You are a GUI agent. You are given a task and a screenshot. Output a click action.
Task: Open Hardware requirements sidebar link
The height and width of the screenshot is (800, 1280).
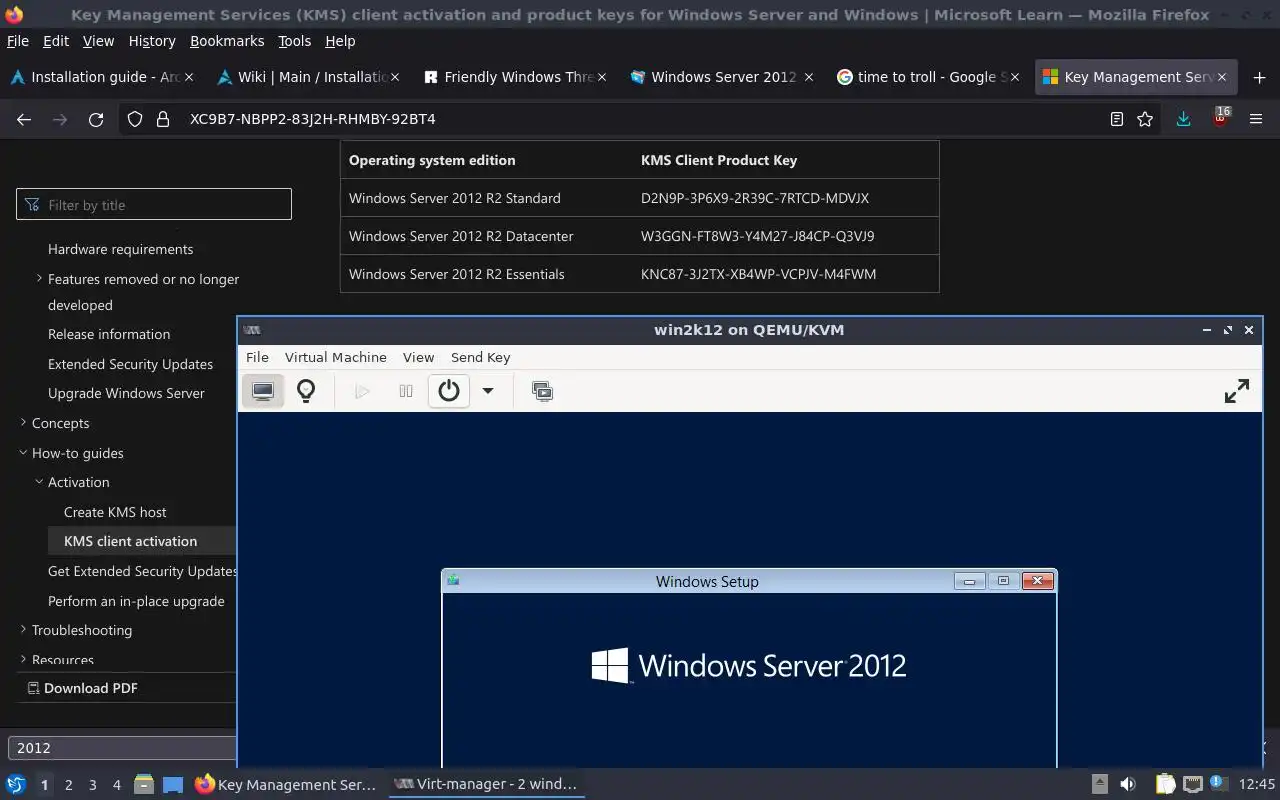click(x=120, y=249)
